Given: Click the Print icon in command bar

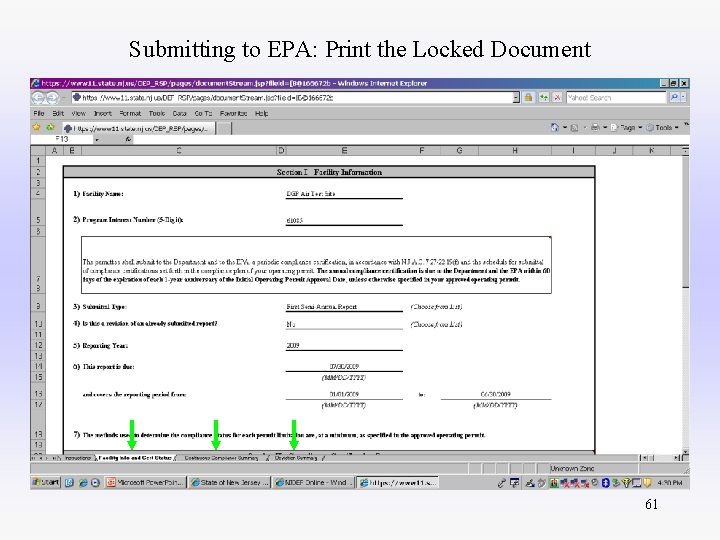Looking at the screenshot, I should [595, 127].
